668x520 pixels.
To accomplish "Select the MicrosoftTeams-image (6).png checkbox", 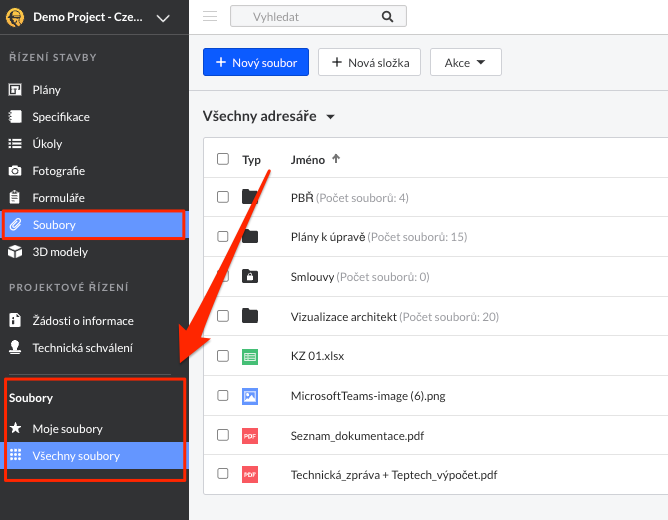I will tap(223, 396).
